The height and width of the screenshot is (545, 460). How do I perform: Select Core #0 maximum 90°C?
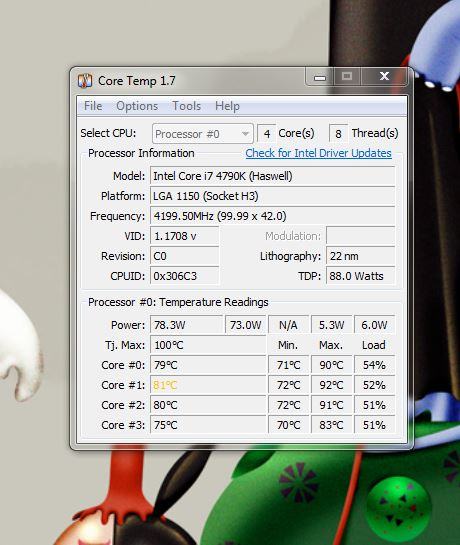[332, 365]
